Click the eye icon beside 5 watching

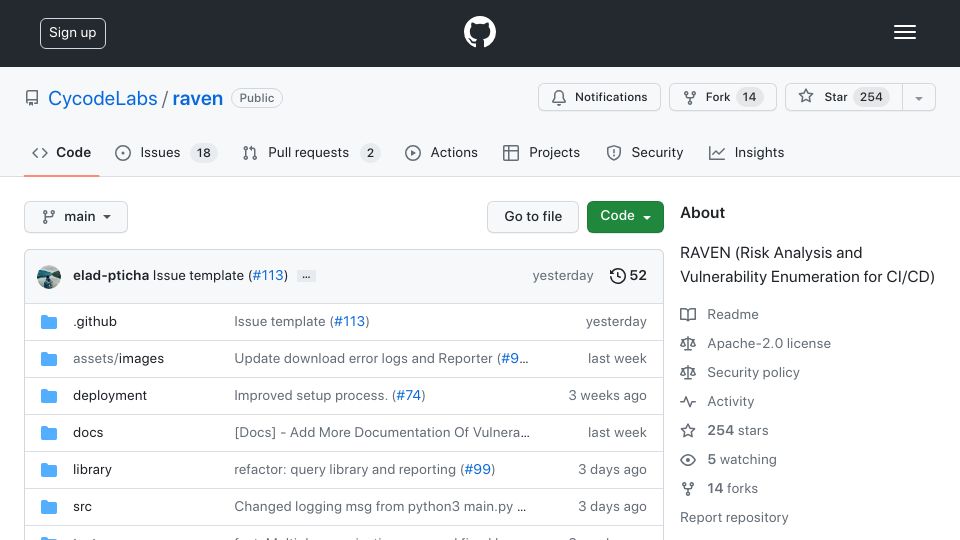tap(688, 460)
